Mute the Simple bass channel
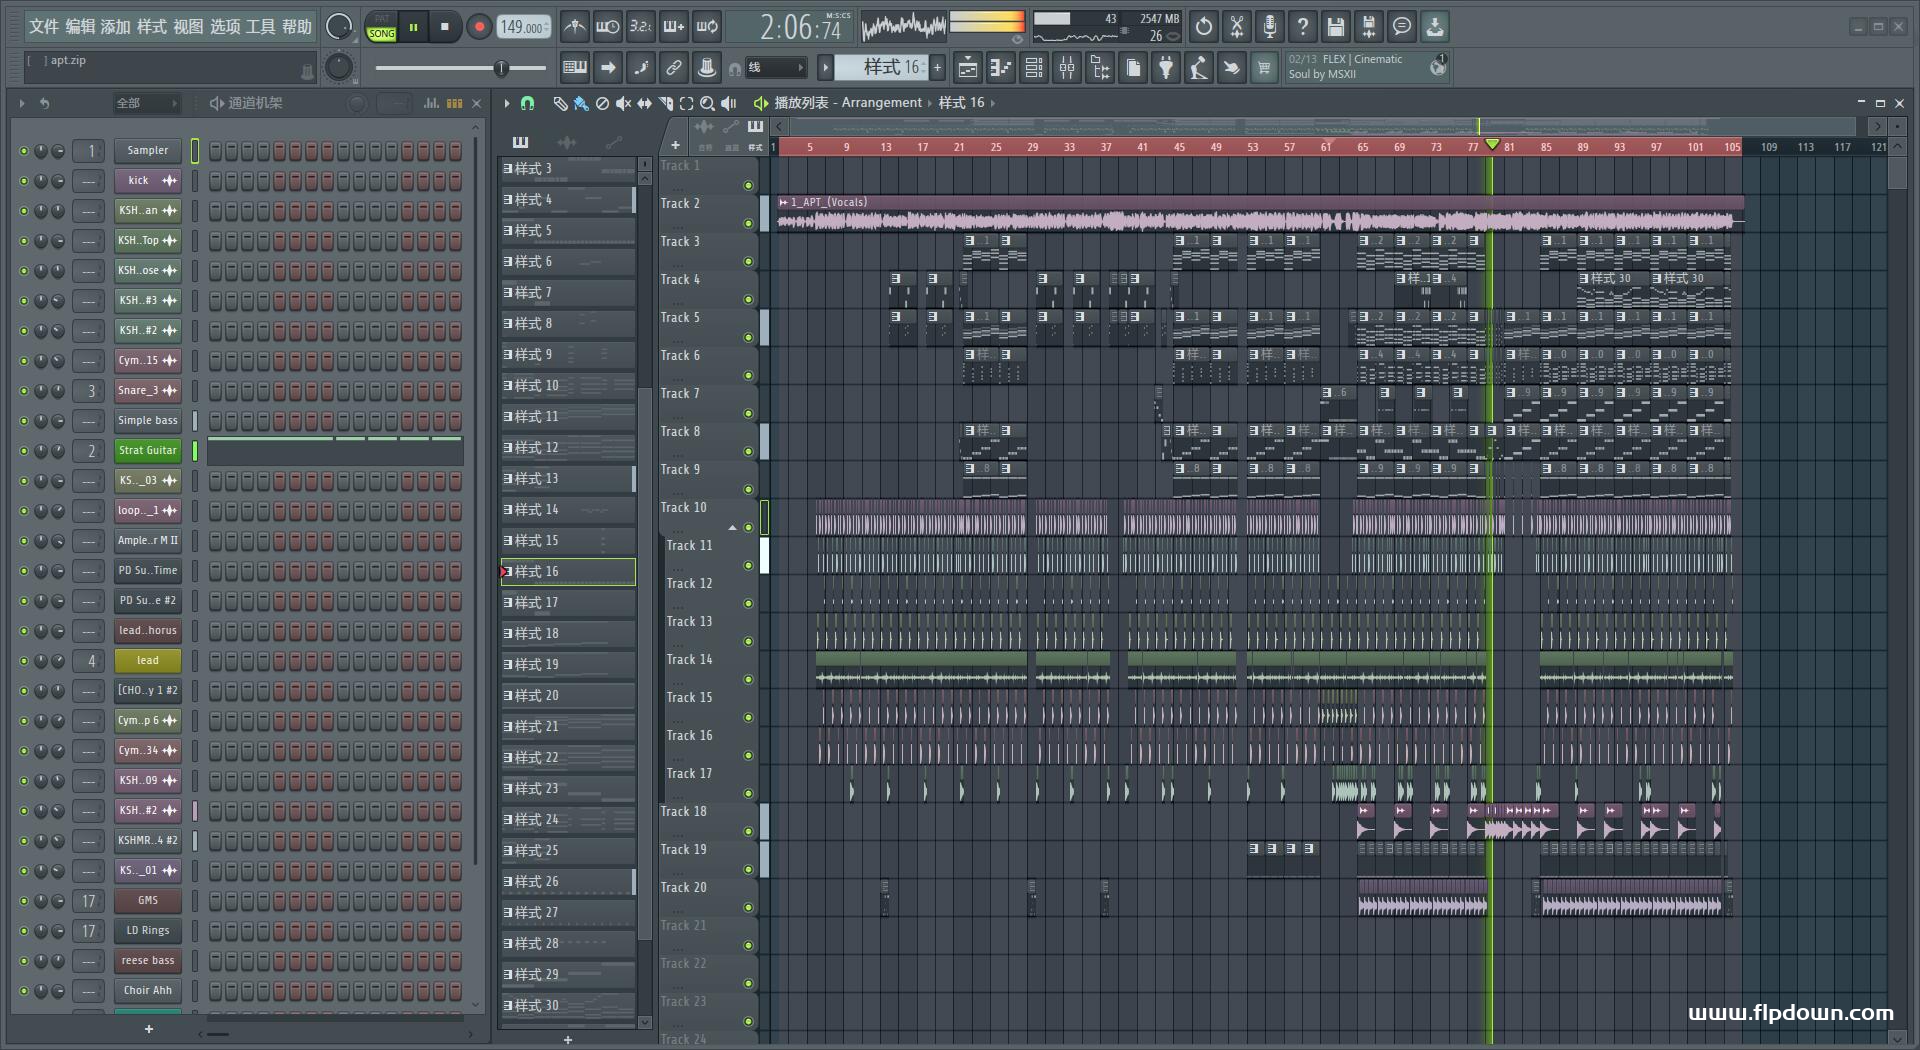 (x=24, y=421)
